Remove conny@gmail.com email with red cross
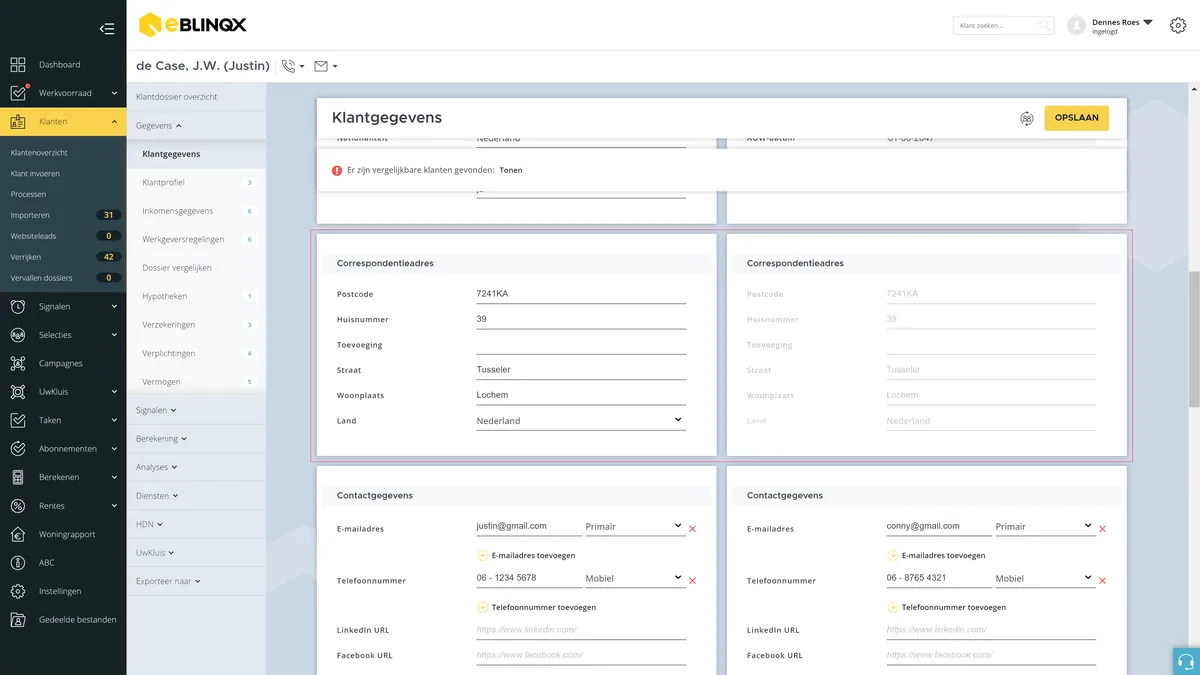 pos(1103,528)
